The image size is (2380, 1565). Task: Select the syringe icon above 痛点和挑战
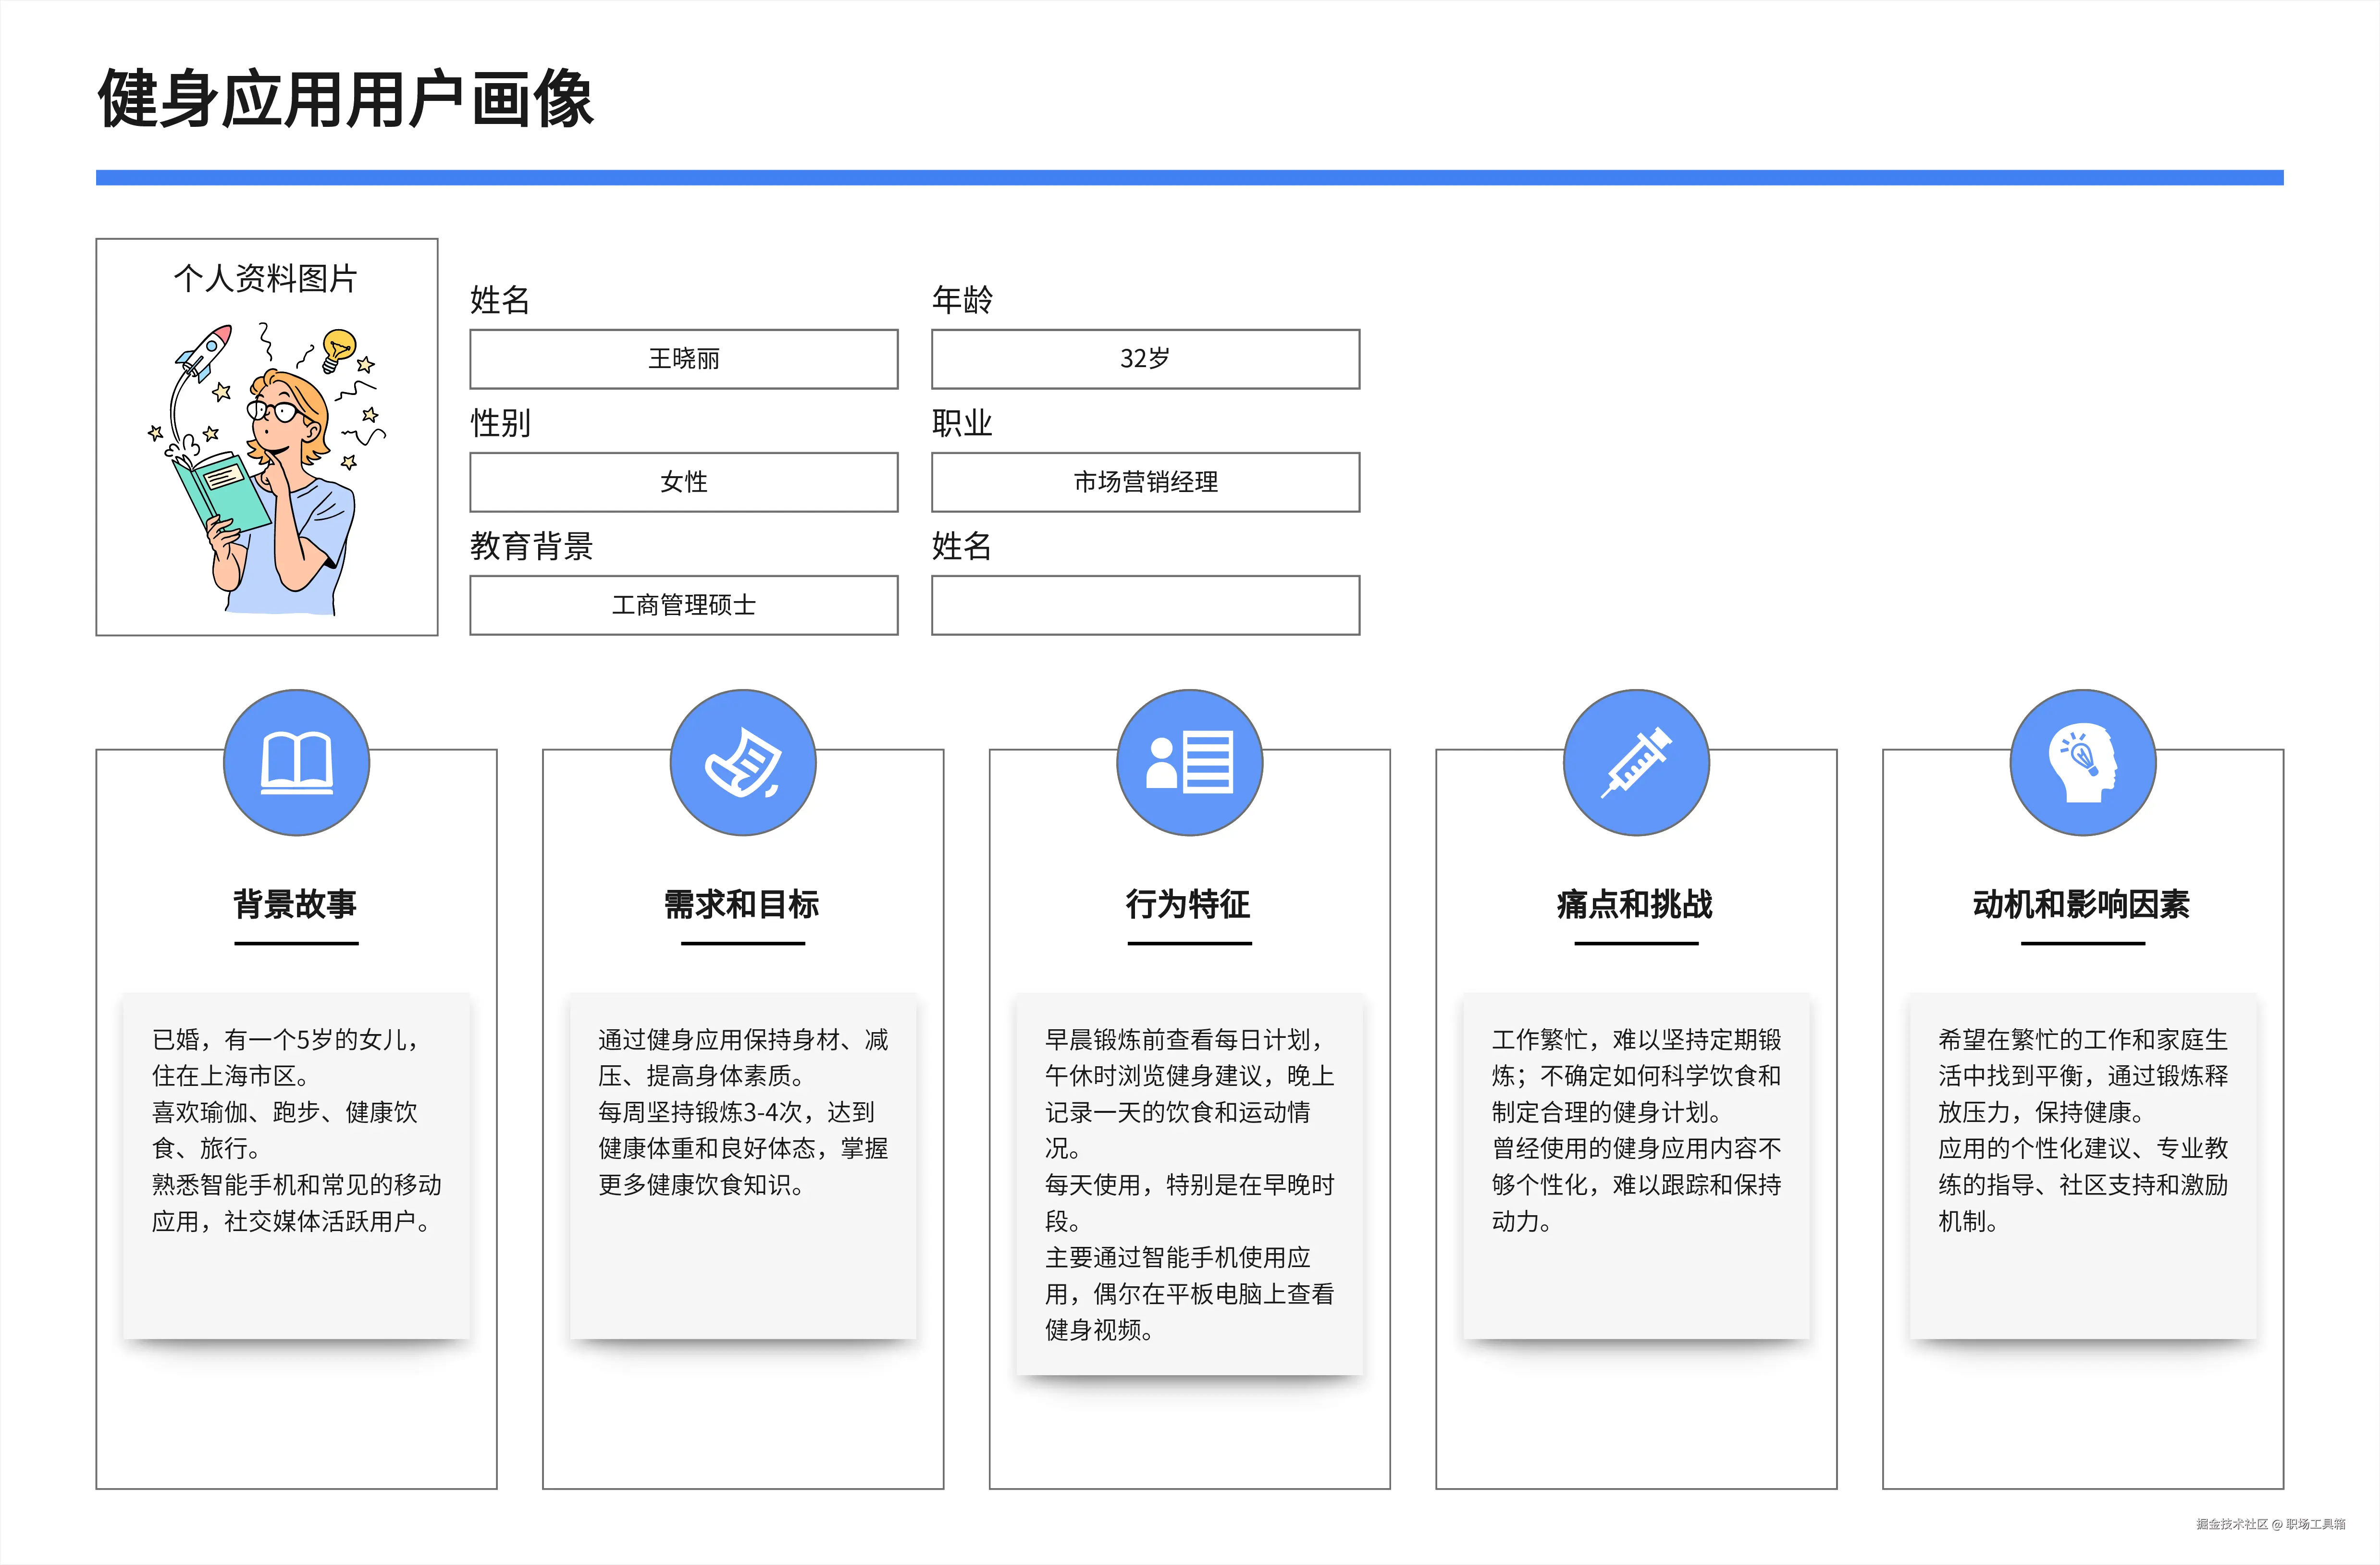click(1636, 762)
